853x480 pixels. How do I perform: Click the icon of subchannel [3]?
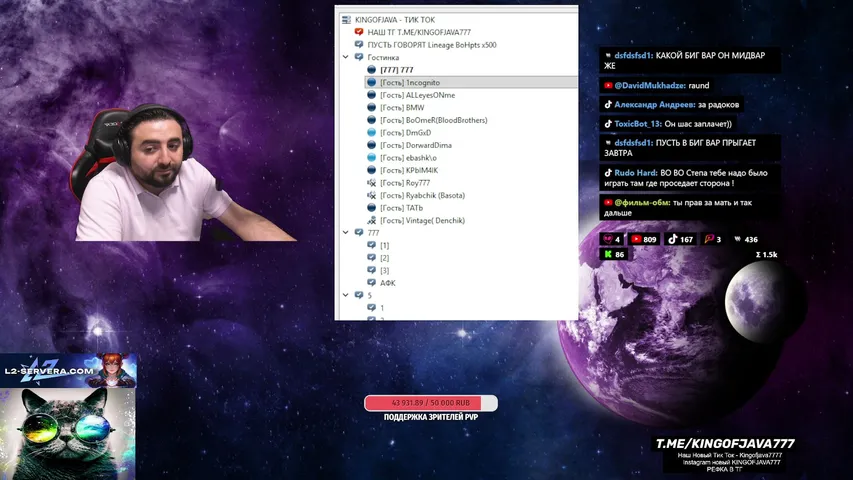coord(372,270)
